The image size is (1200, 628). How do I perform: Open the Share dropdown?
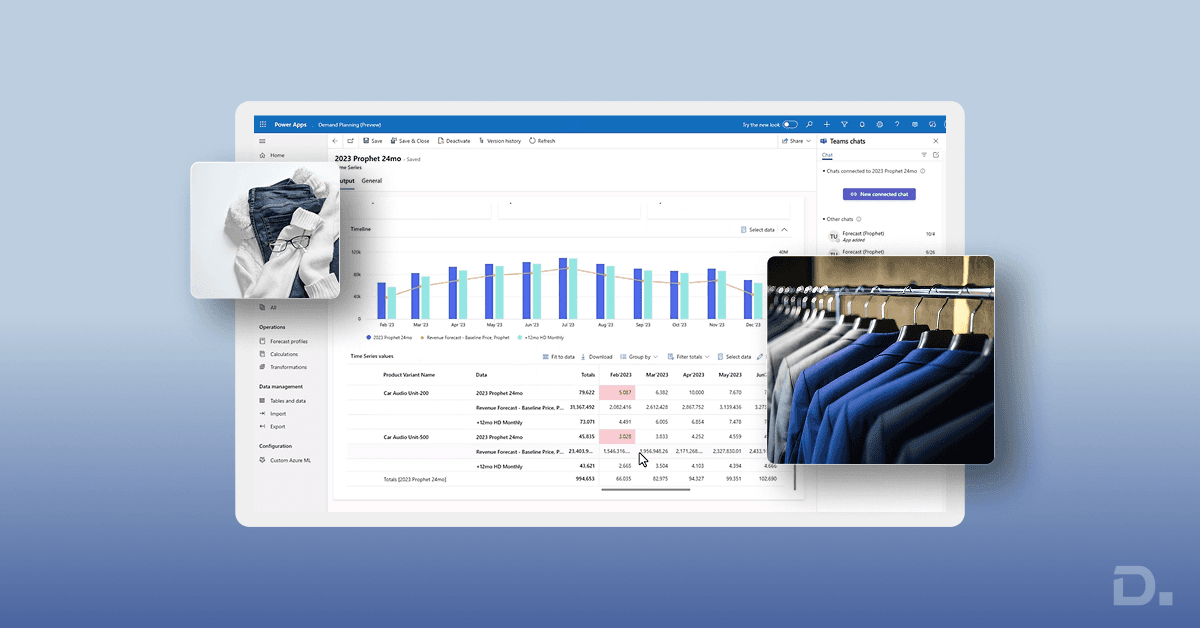pyautogui.click(x=796, y=141)
